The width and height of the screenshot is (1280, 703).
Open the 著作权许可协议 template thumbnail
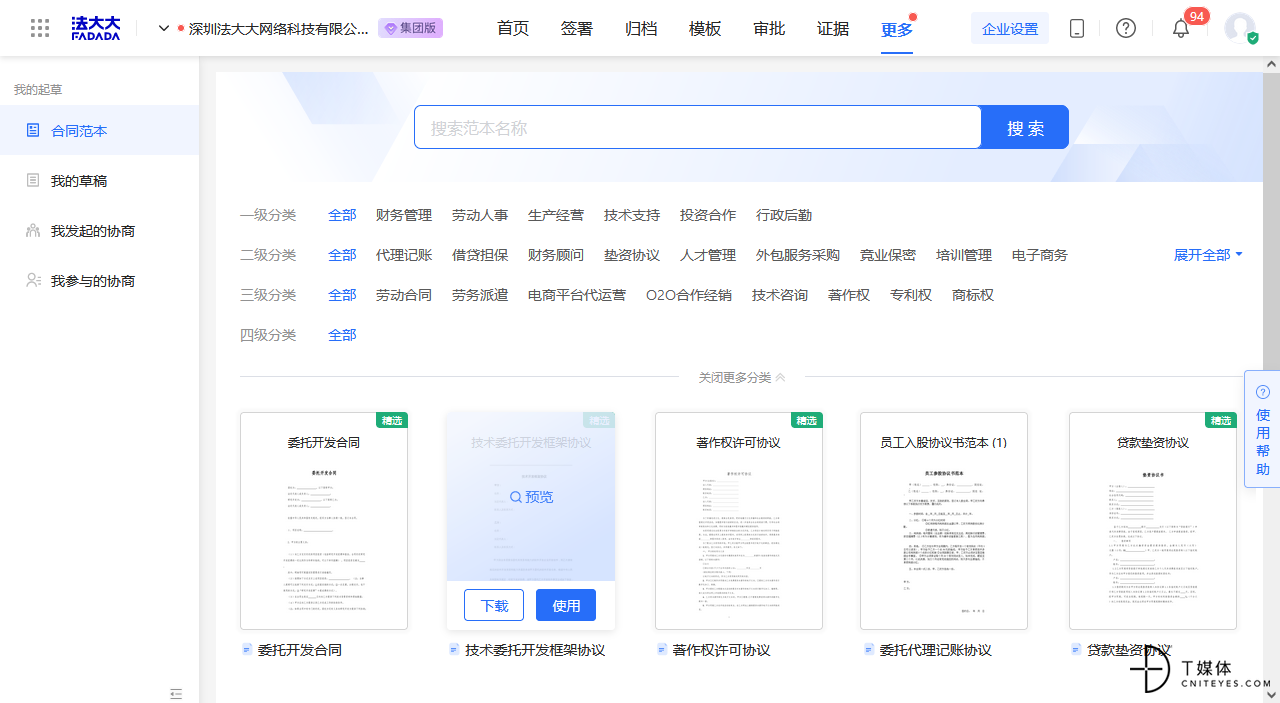tap(739, 521)
